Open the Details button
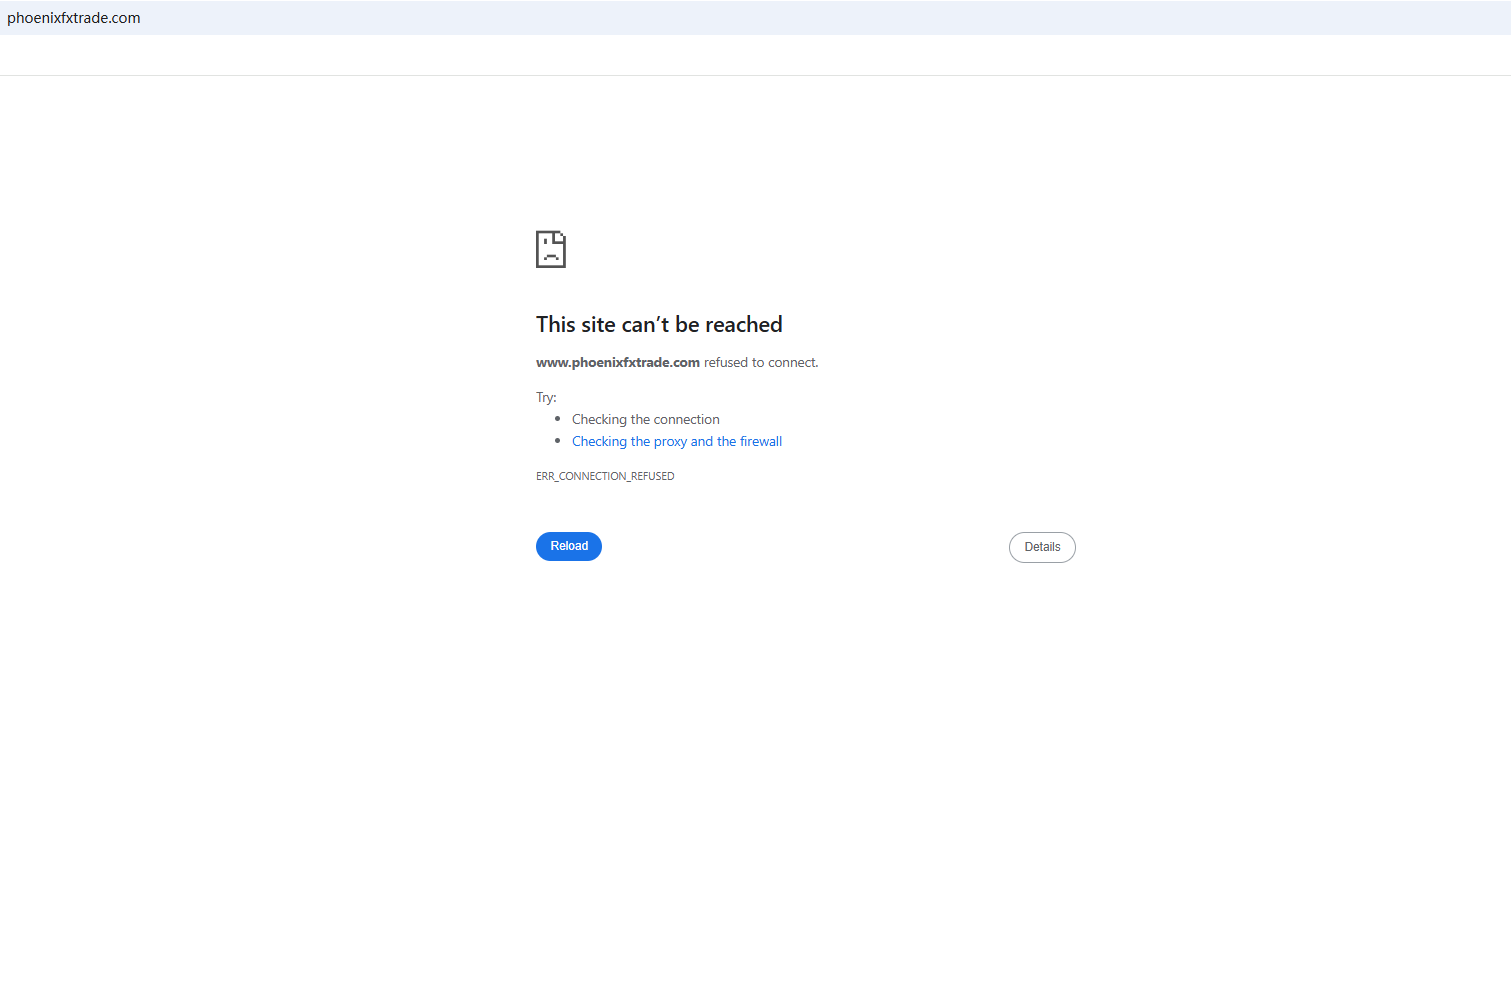Screen dimensions: 1511x981 coord(1042,547)
